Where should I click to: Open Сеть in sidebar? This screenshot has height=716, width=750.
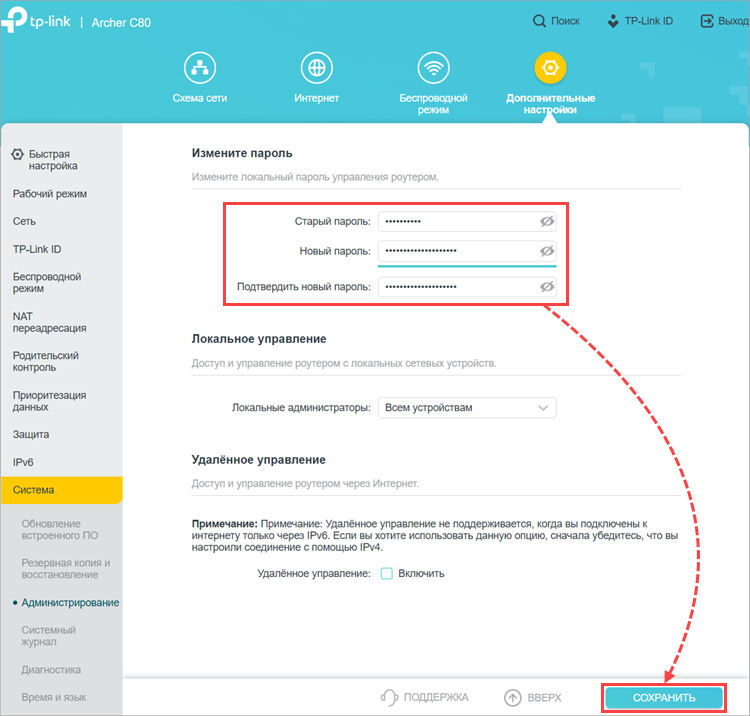pos(24,221)
